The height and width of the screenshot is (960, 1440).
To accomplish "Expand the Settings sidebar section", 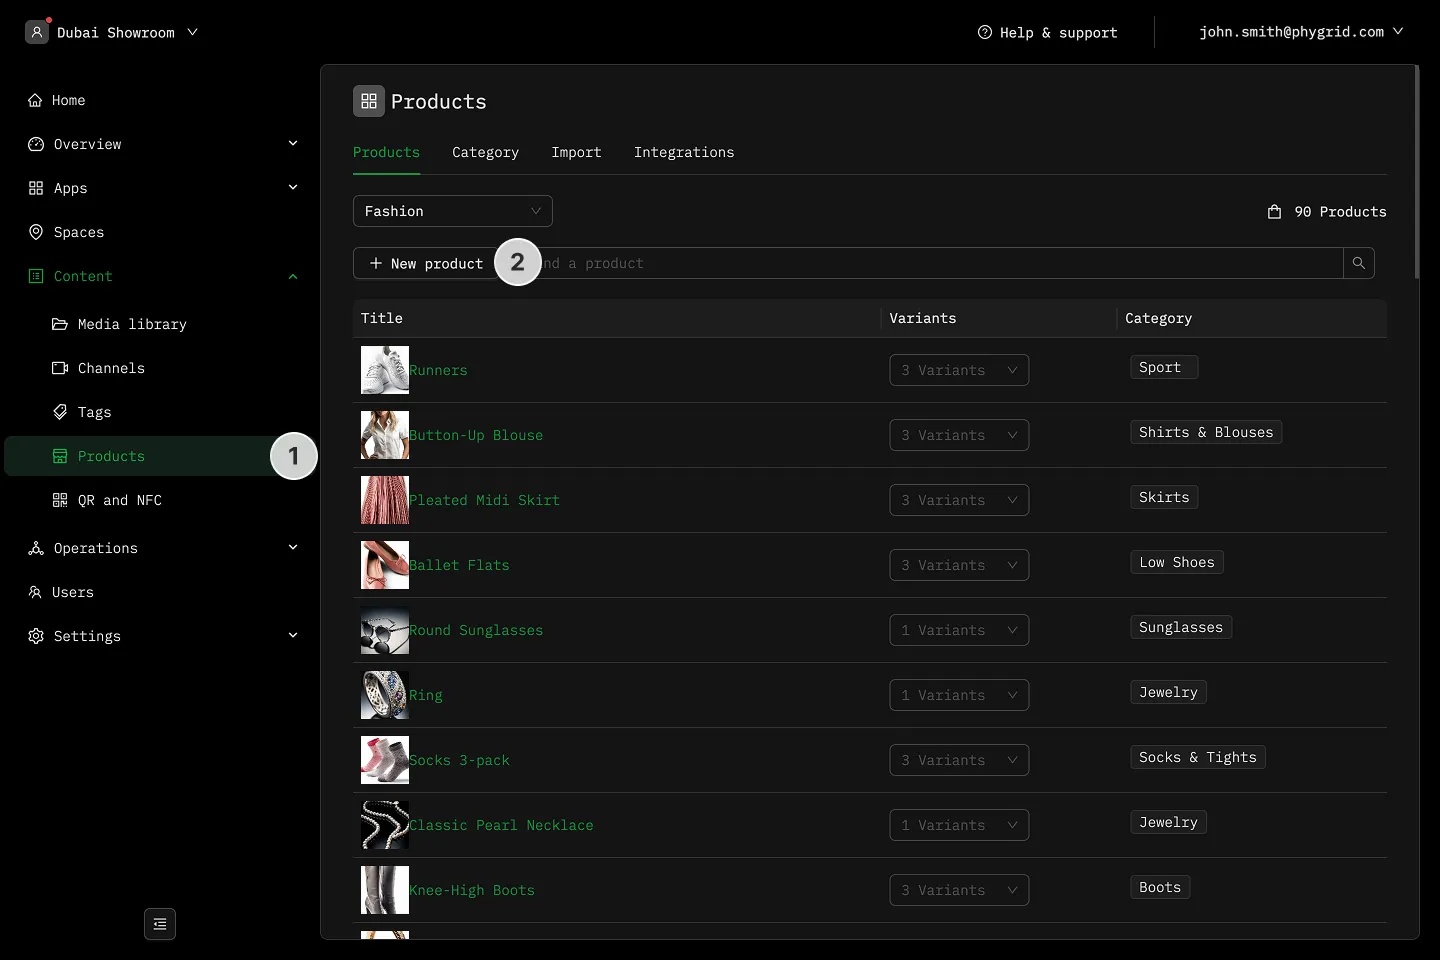I will 293,635.
